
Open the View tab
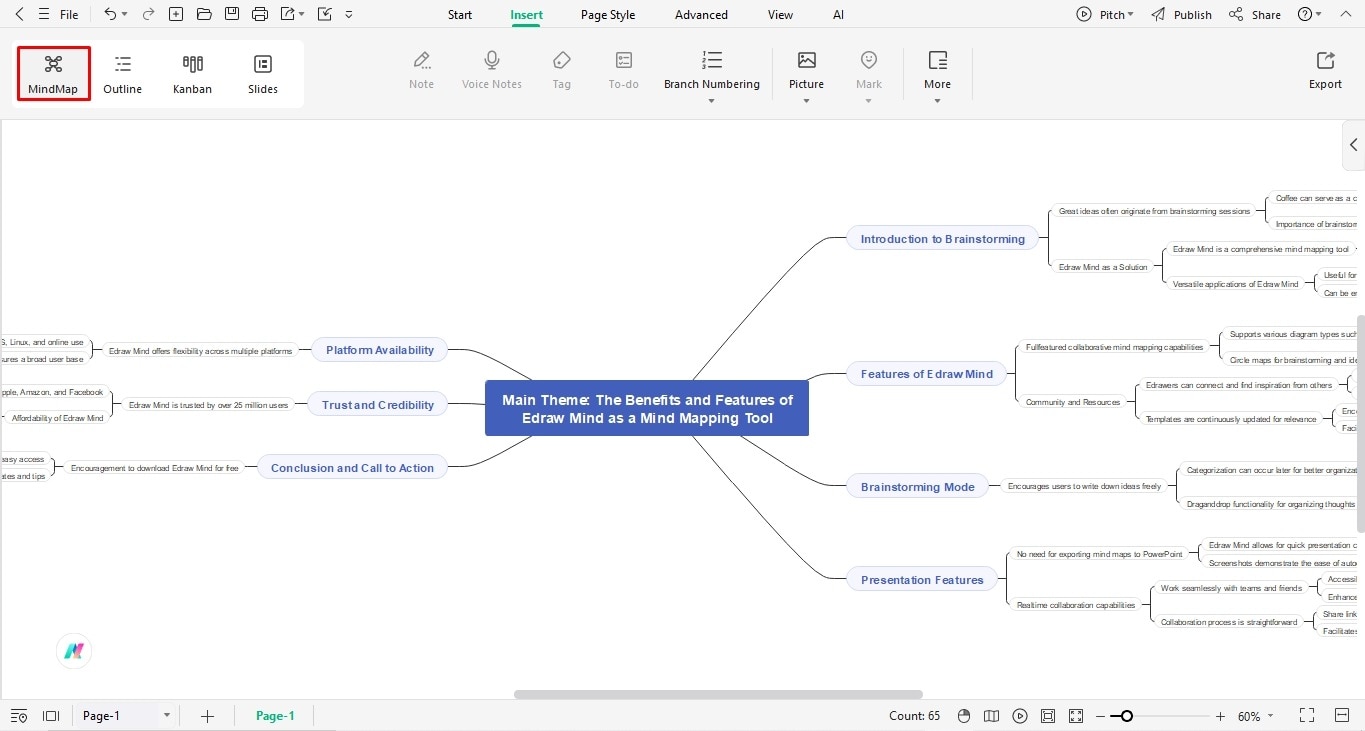coord(781,15)
